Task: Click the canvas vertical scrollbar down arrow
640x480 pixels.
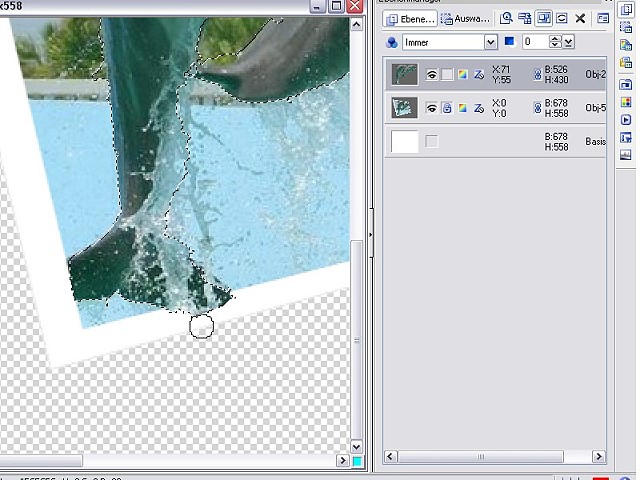Action: [x=356, y=447]
